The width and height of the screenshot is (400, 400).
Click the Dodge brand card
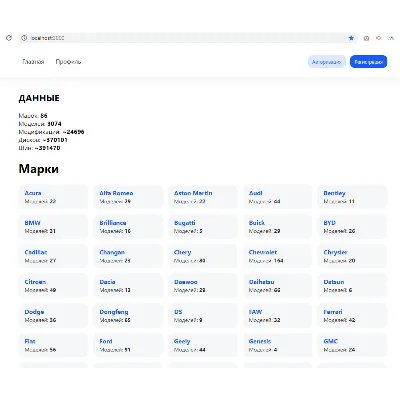tap(53, 316)
